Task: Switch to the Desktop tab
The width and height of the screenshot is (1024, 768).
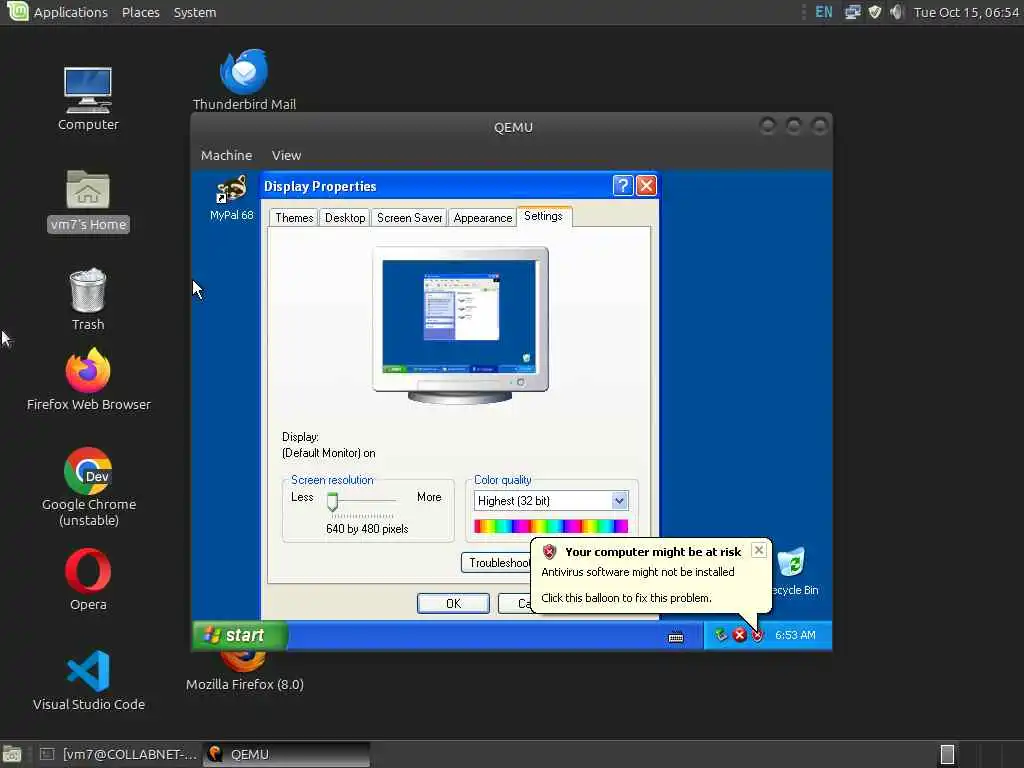Action: pyautogui.click(x=345, y=217)
